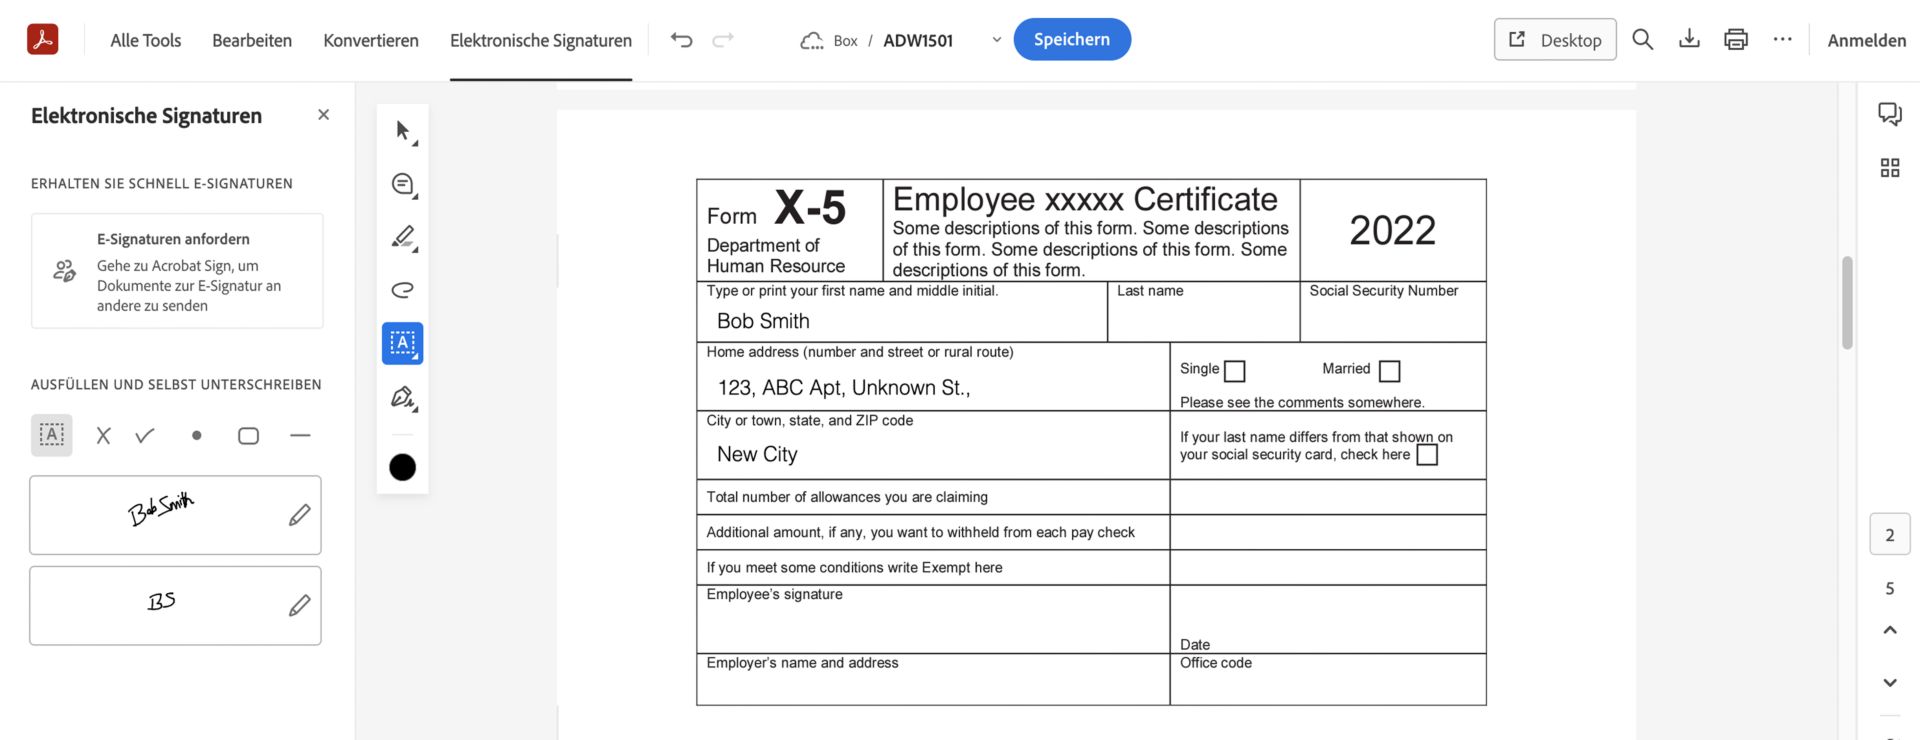The width and height of the screenshot is (1920, 740).
Task: Click the Employee's signature field
Action: [x=933, y=619]
